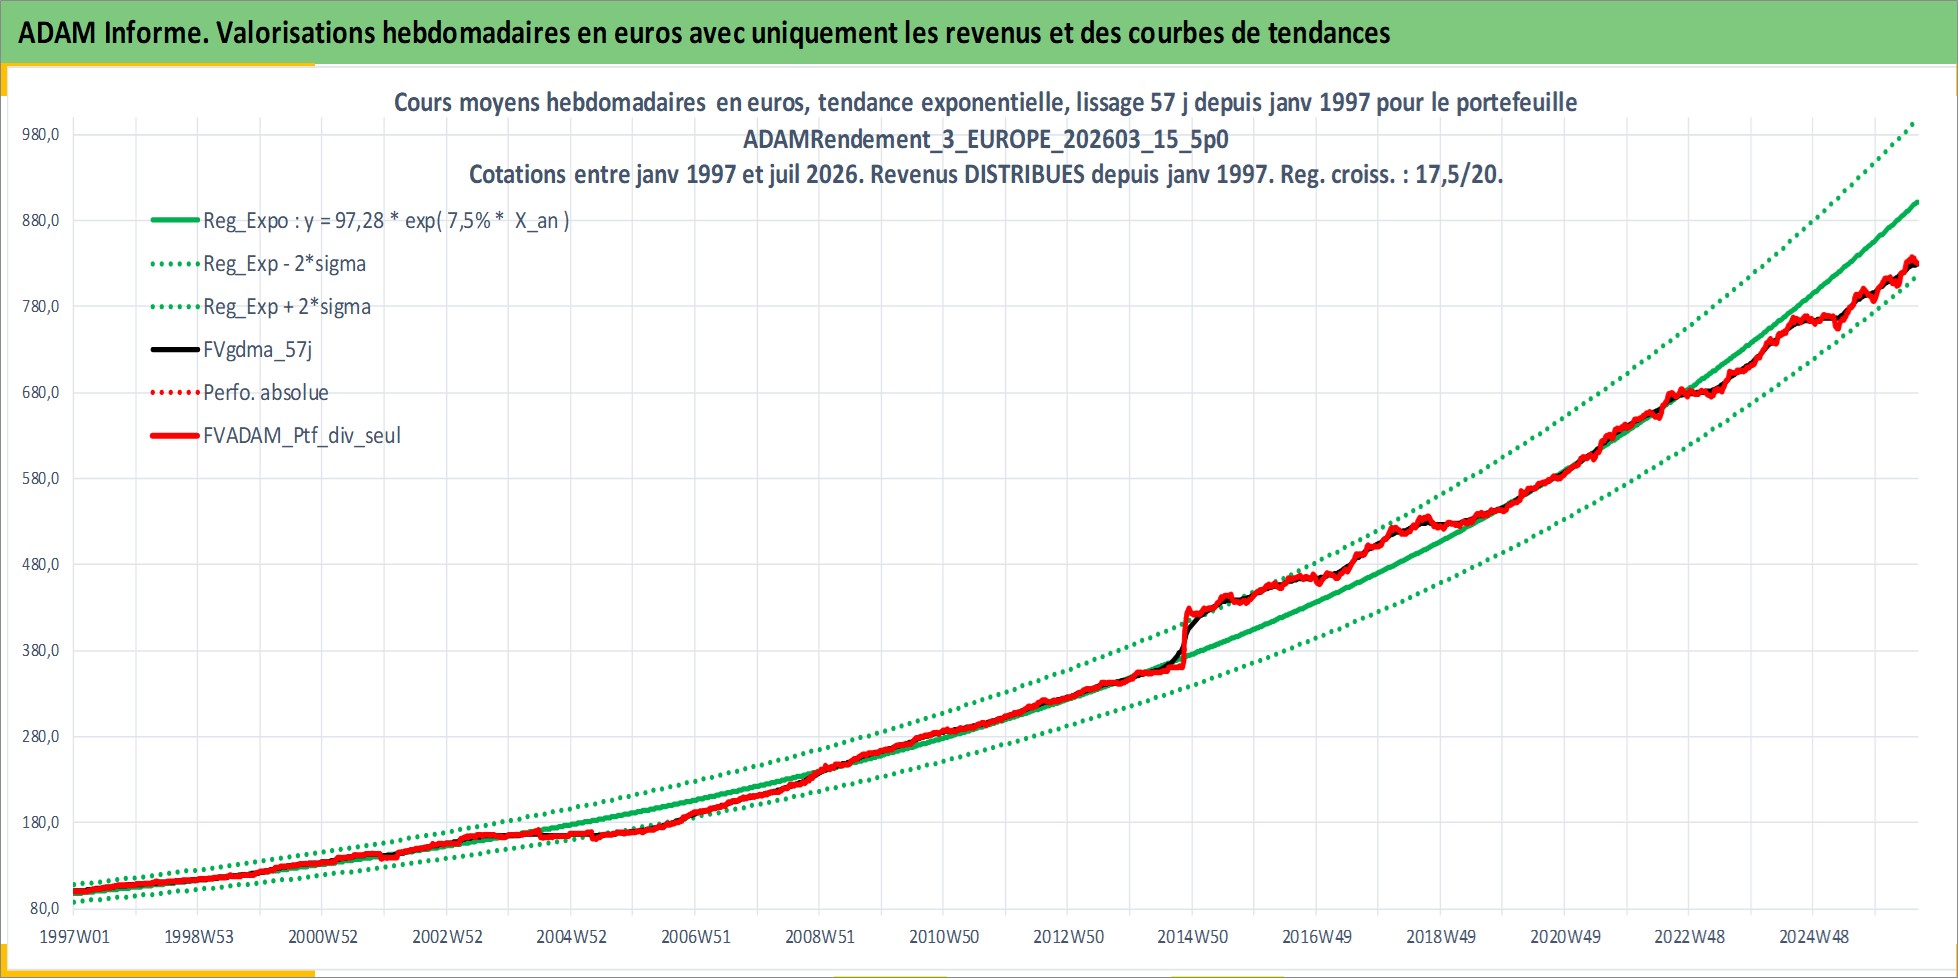Screen dimensions: 1958x978
Task: Click the x-axis label '2024W48'
Action: coord(1814,937)
